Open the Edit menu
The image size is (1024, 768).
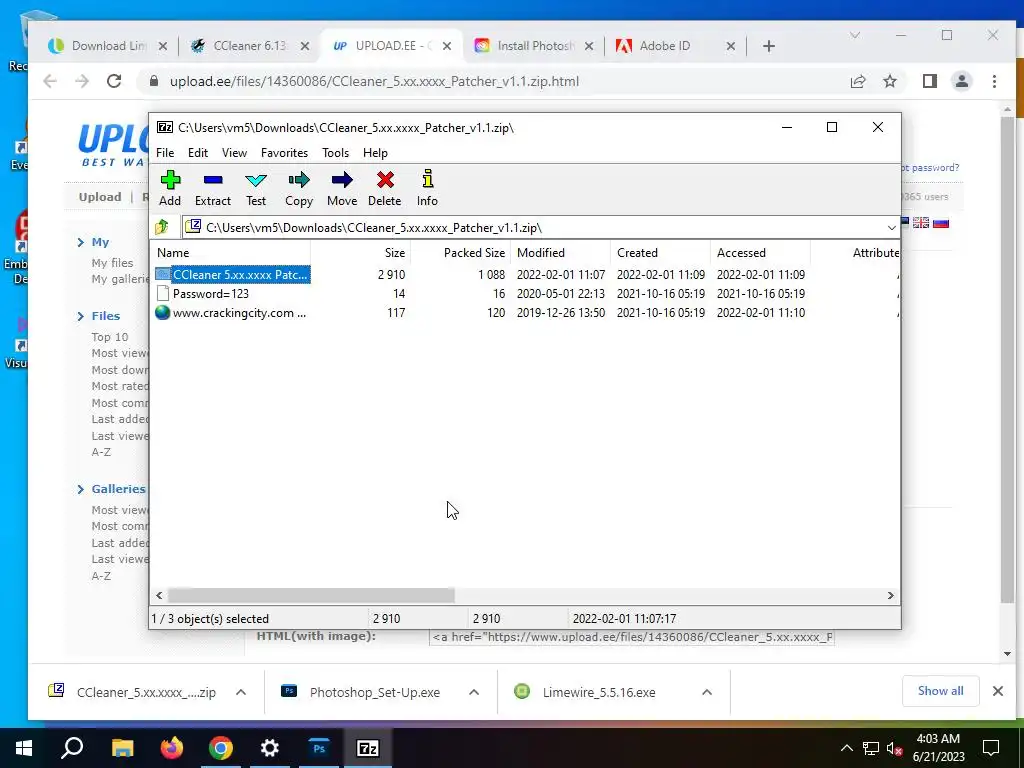[x=198, y=153]
